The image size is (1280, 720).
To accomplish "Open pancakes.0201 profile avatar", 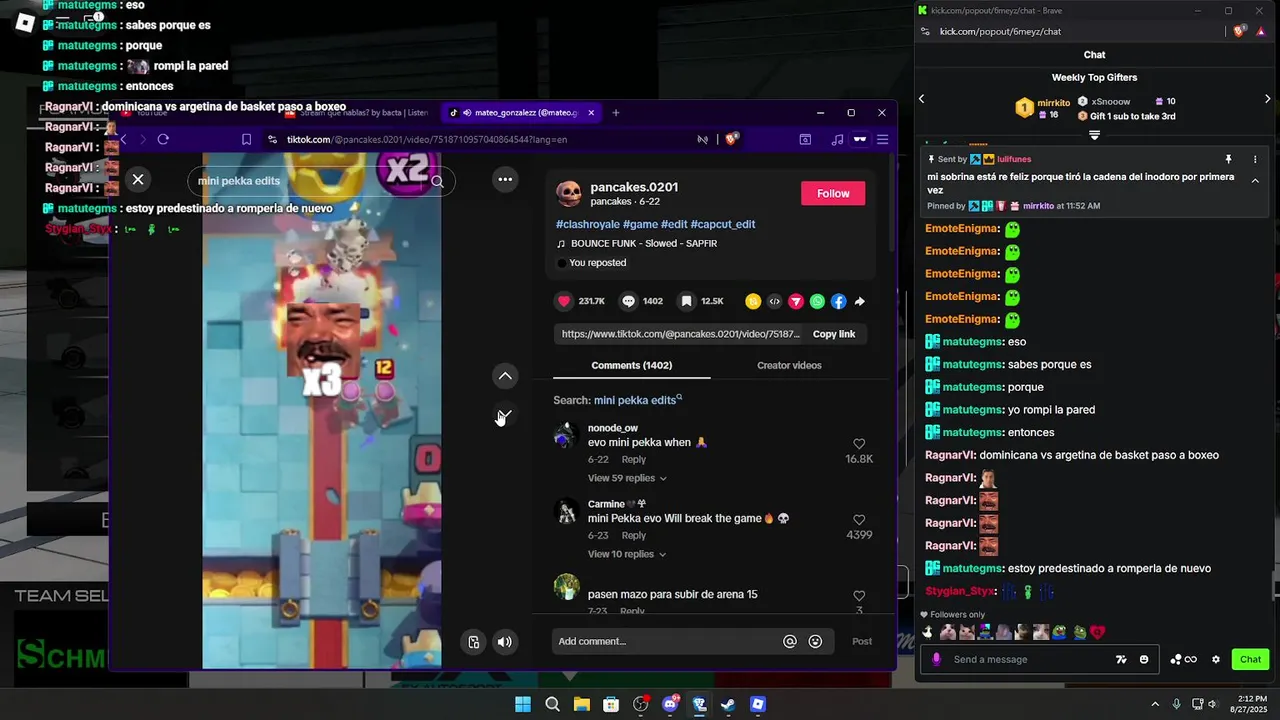I will click(x=568, y=193).
